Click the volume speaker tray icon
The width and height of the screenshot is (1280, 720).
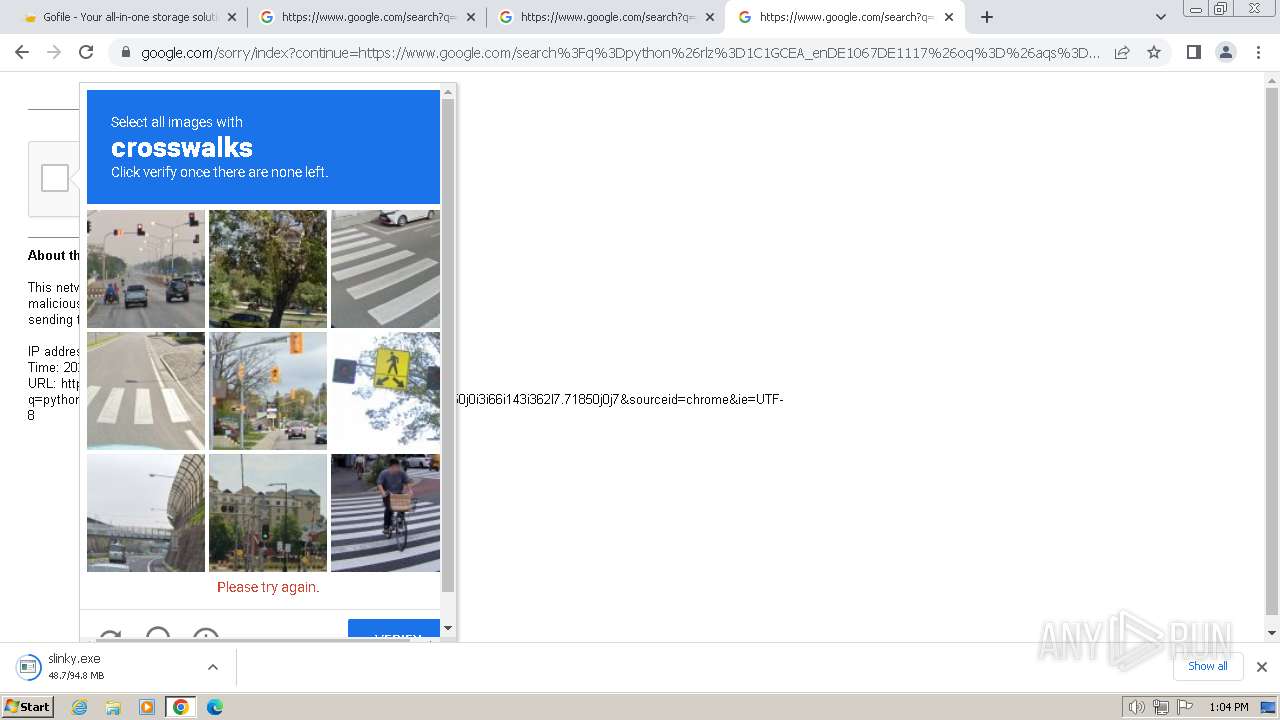pos(1137,707)
